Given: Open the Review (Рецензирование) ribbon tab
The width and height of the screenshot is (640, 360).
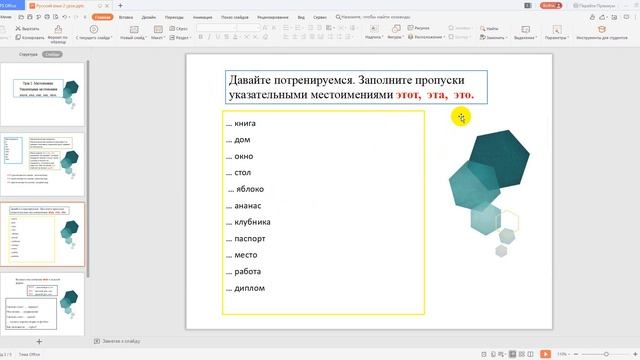Looking at the screenshot, I should click(x=273, y=17).
